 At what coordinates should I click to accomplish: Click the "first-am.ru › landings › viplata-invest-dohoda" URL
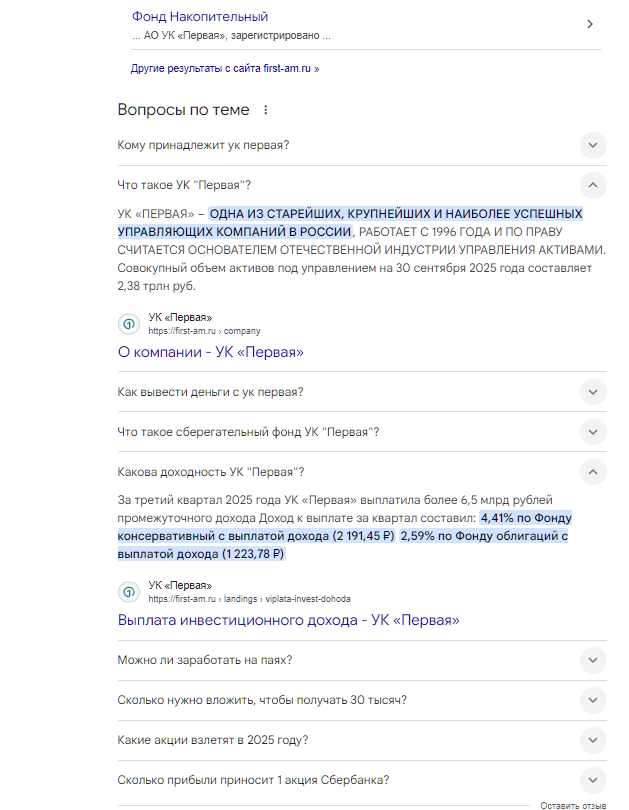click(249, 599)
